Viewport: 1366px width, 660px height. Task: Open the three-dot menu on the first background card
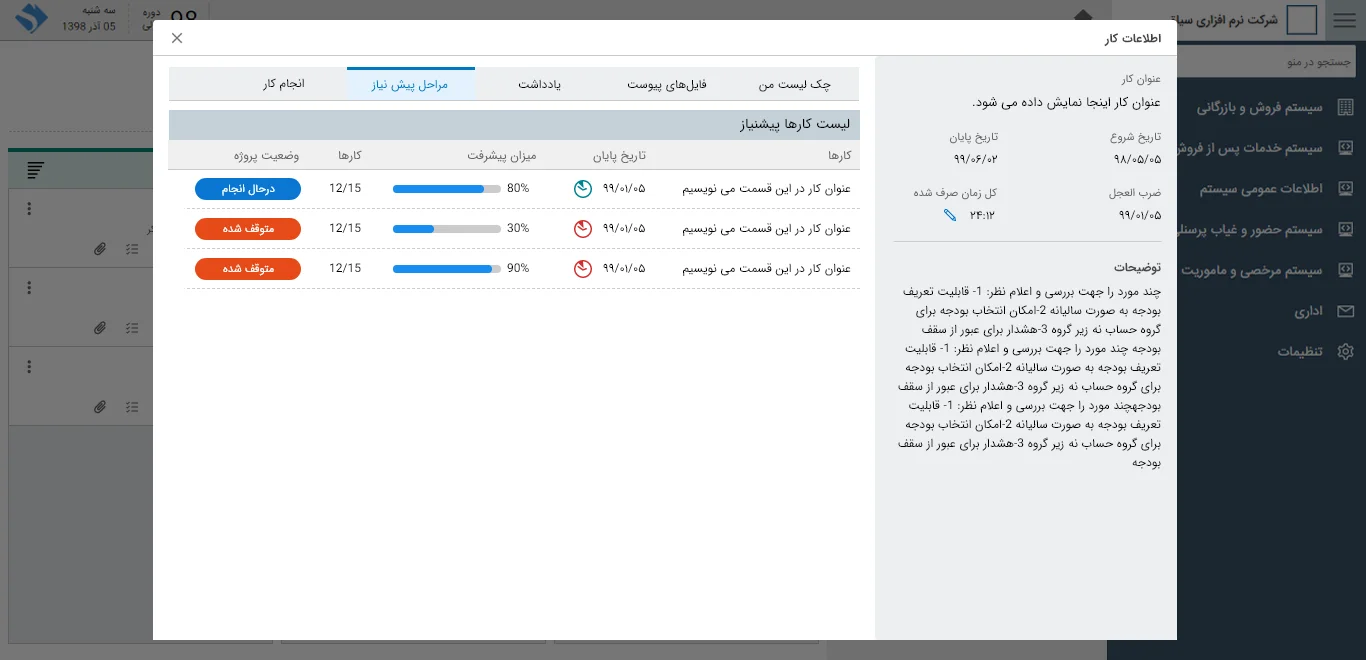[x=29, y=209]
